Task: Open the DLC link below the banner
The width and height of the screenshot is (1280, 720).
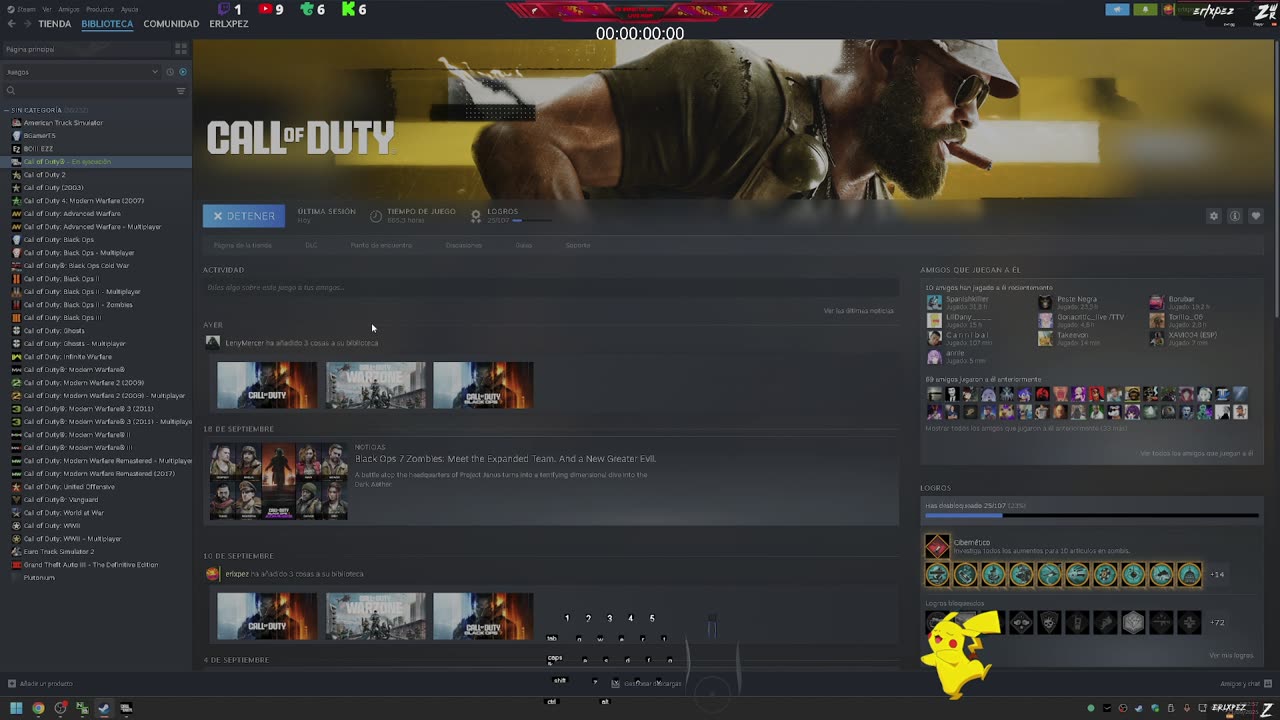Action: point(311,245)
